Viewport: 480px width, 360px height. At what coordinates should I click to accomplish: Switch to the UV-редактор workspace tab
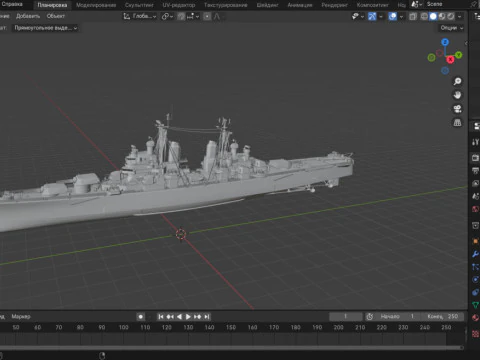tap(179, 5)
